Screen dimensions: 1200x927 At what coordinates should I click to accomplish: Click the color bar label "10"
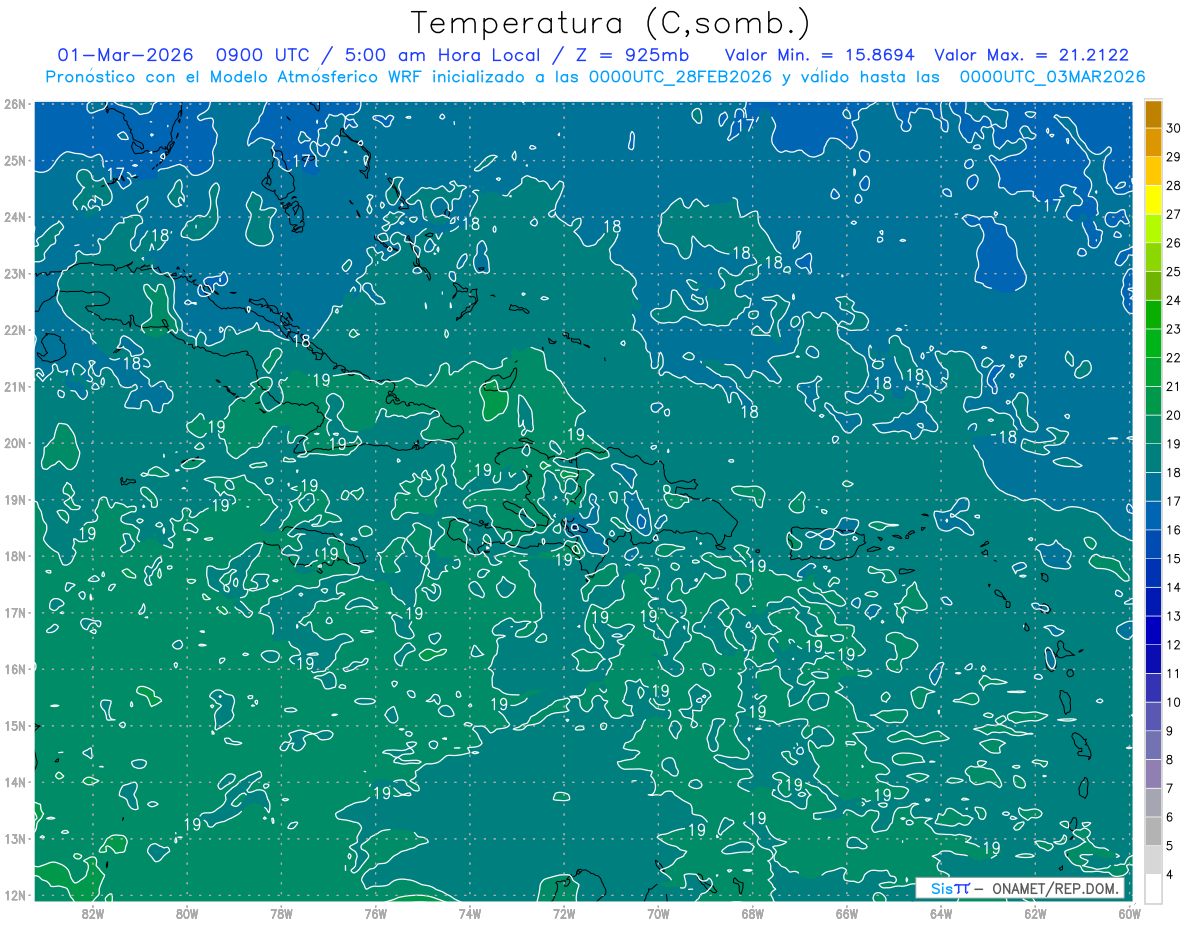coord(1174,702)
